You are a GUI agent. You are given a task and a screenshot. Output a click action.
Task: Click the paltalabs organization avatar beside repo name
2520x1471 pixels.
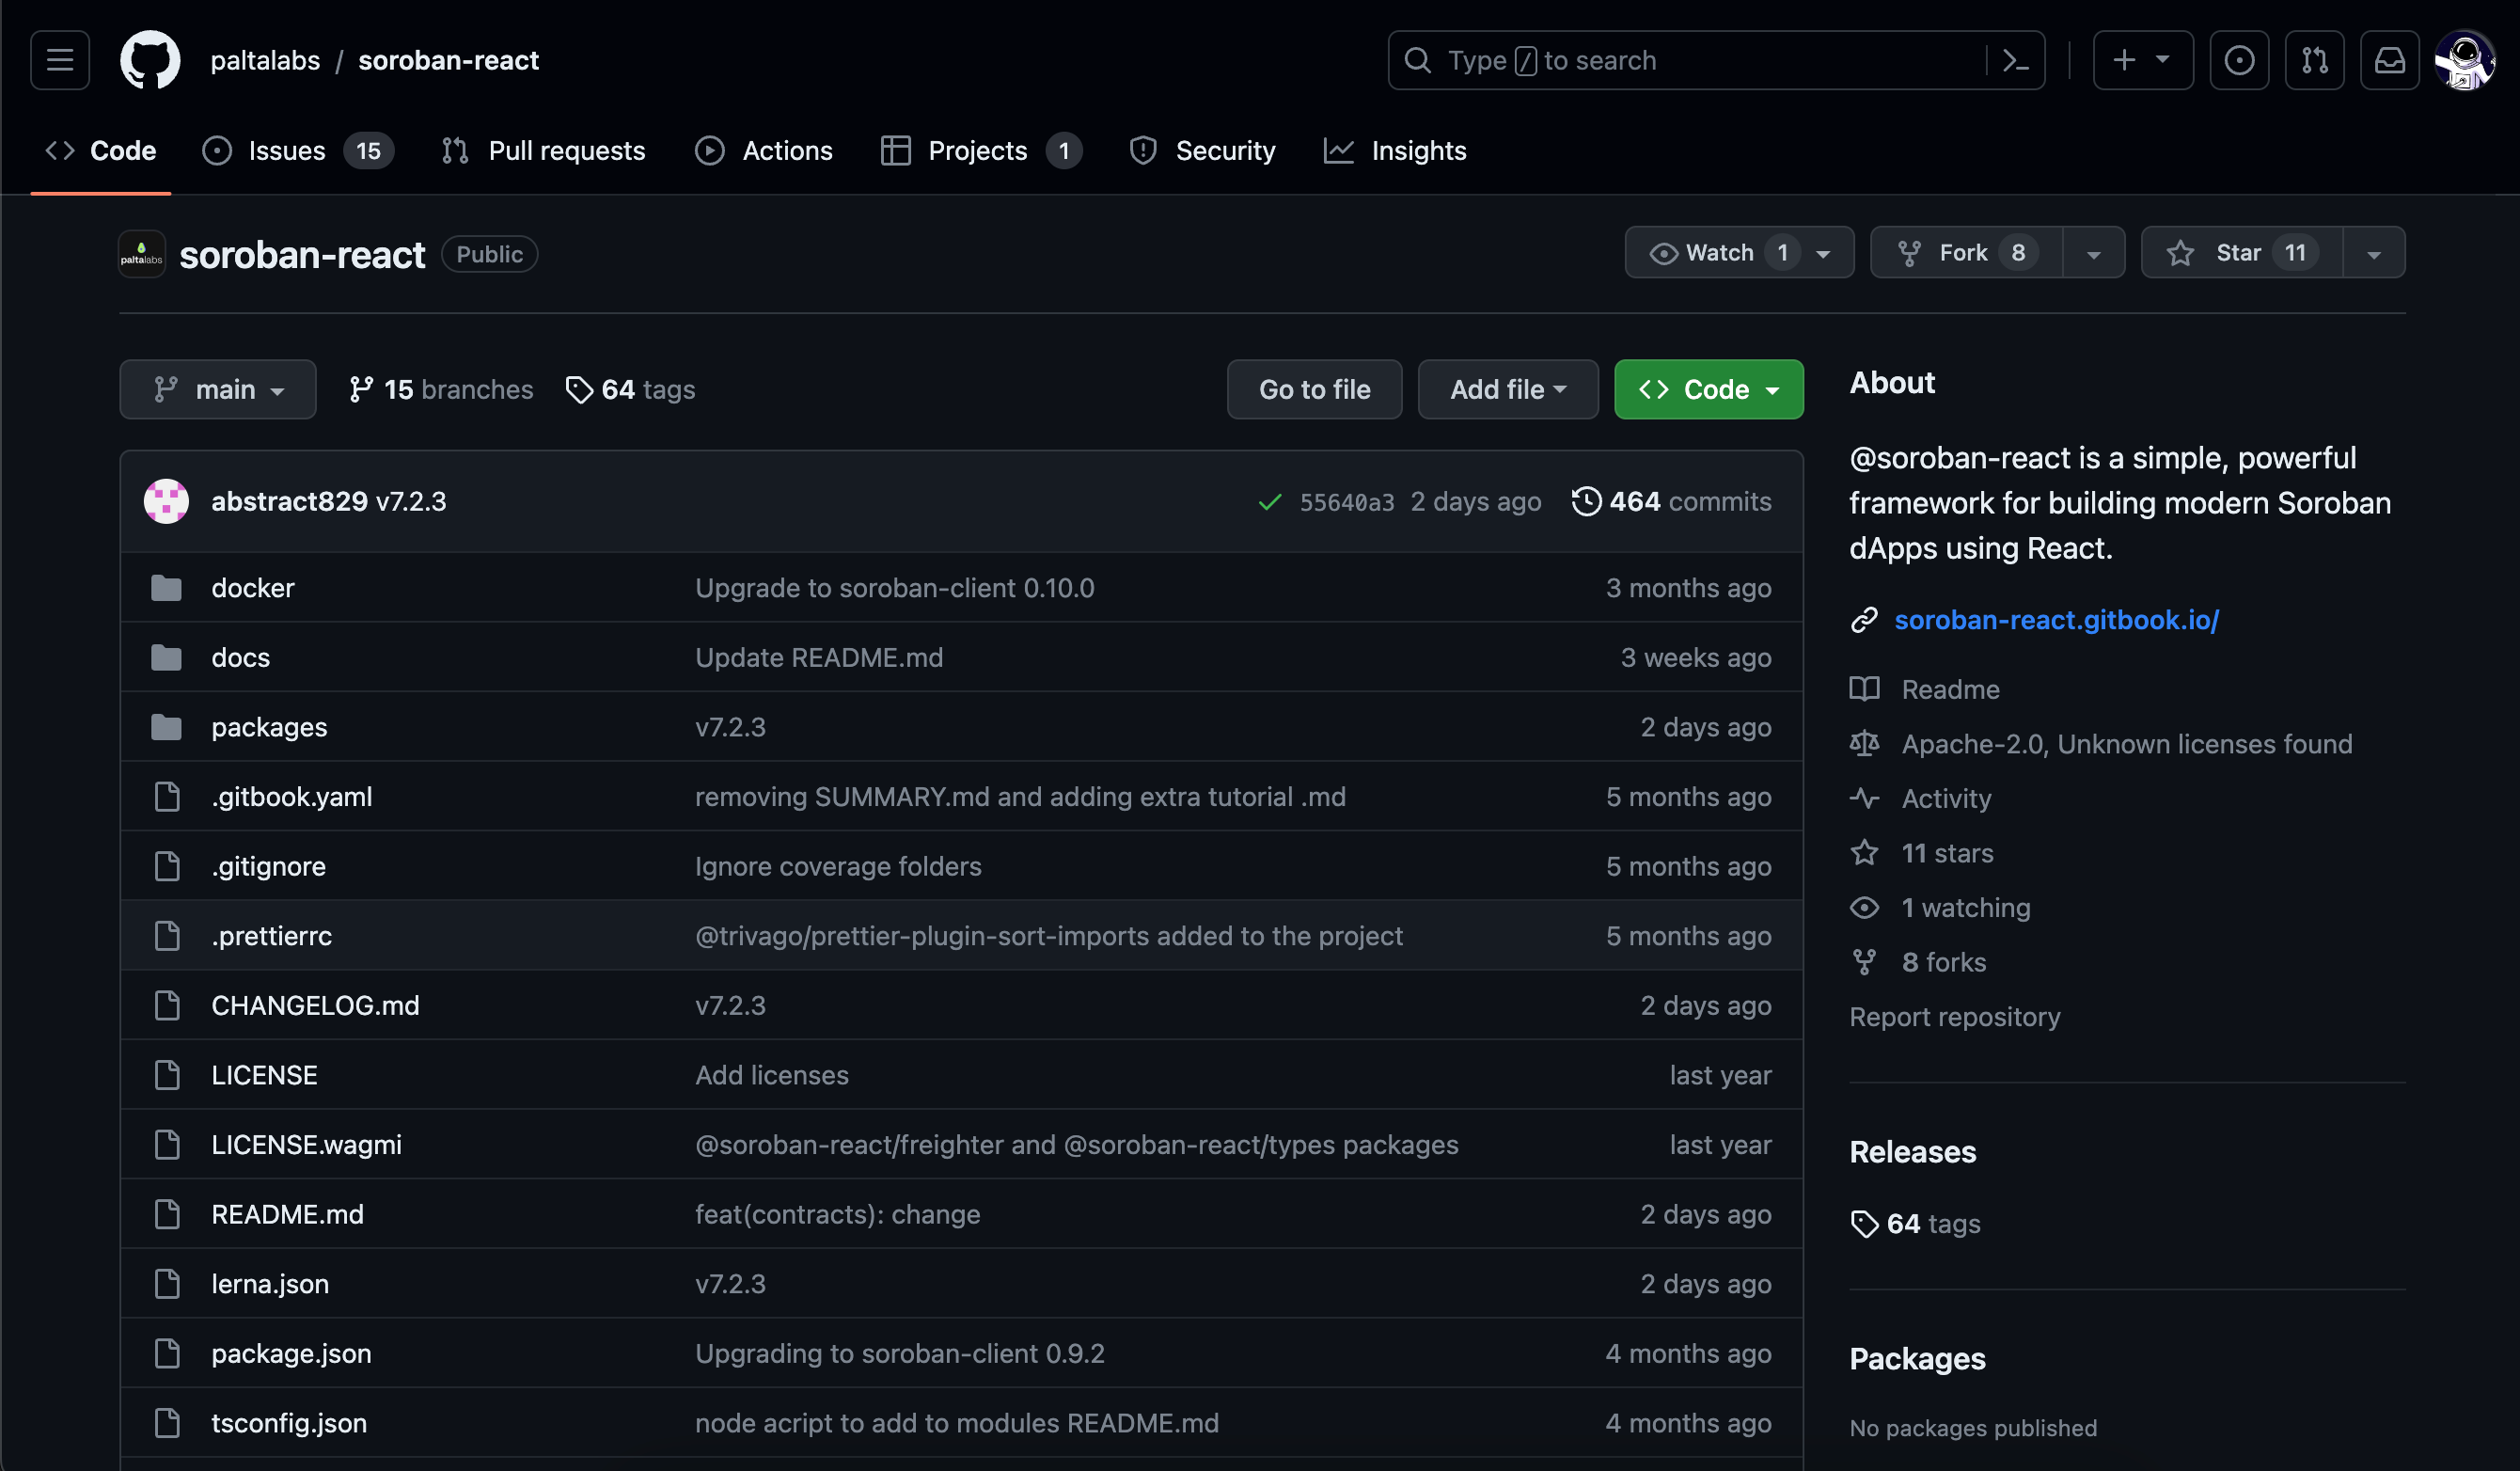[x=141, y=254]
